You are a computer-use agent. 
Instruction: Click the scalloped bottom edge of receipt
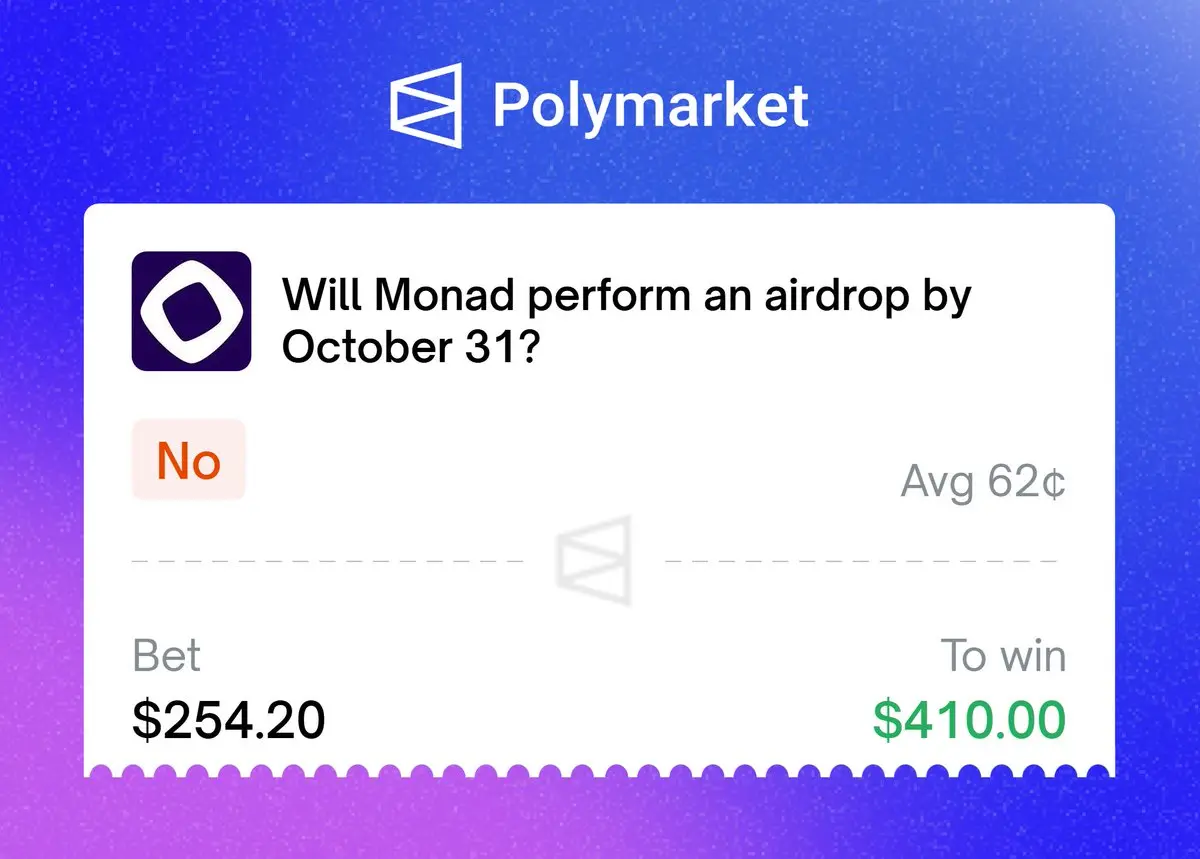tap(600, 771)
